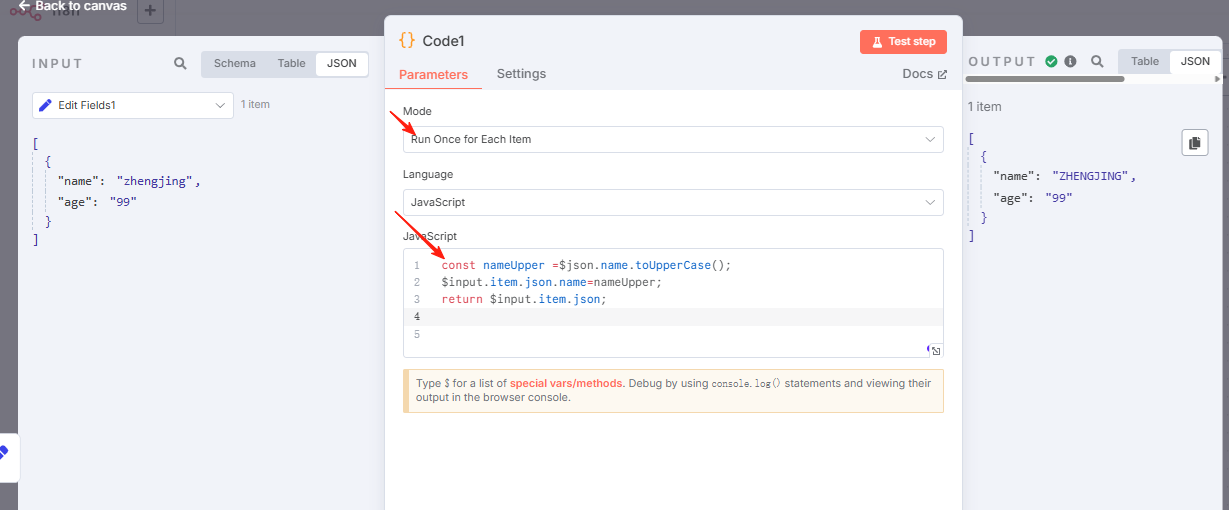
Task: Click the console.log() text in the hint
Action: coord(746,383)
